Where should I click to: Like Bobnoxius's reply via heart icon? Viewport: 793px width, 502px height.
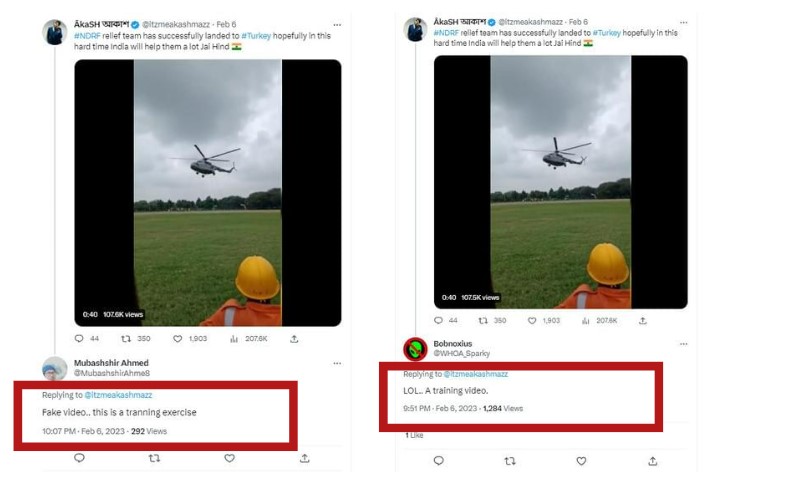point(581,461)
